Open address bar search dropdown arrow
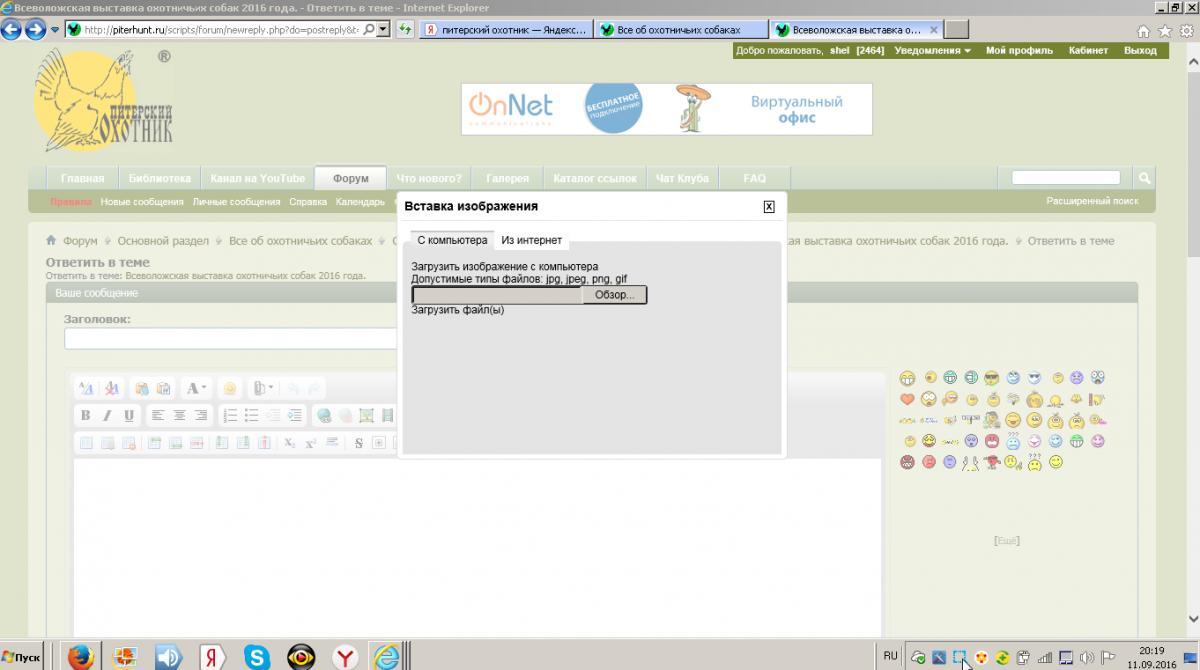This screenshot has width=1200, height=670. pyautogui.click(x=383, y=30)
